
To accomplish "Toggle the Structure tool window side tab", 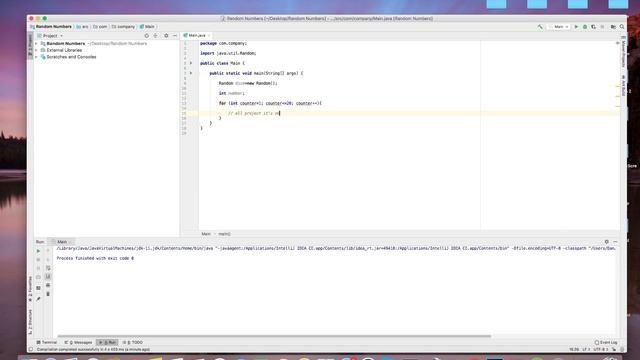I will [x=30, y=322].
